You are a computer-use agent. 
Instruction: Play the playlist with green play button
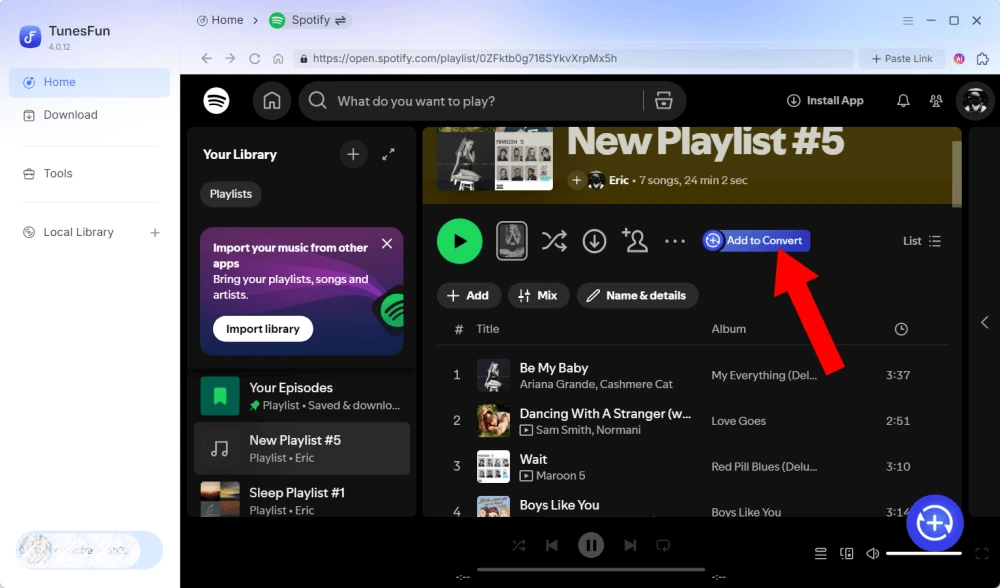point(460,241)
